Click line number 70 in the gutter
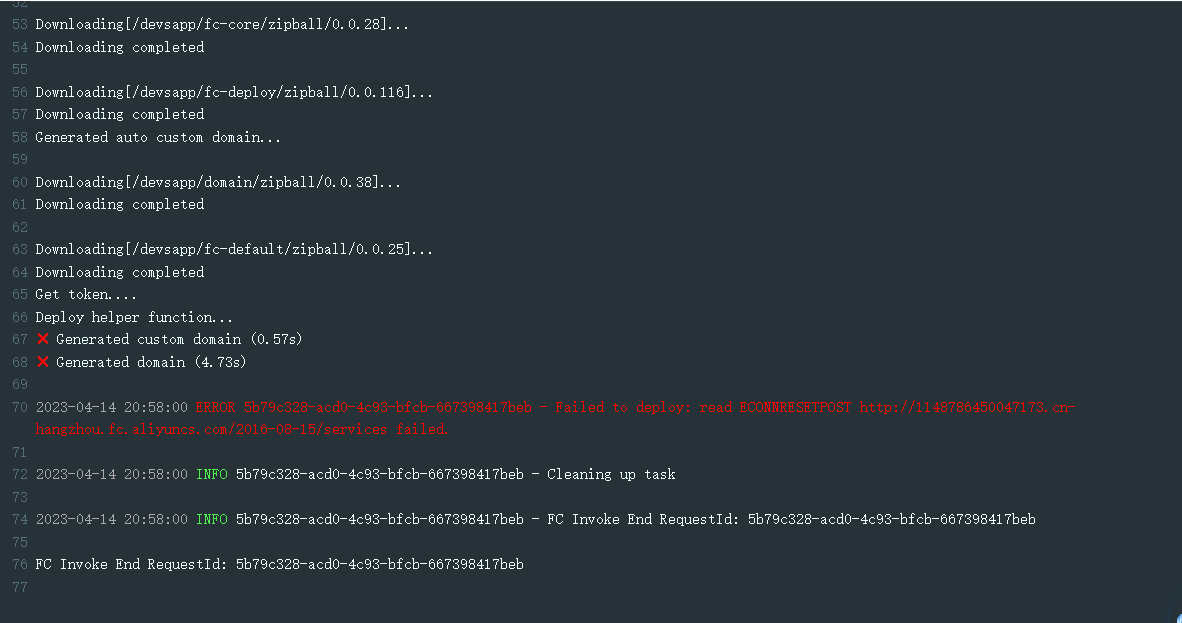This screenshot has height=623, width=1182. 20,407
